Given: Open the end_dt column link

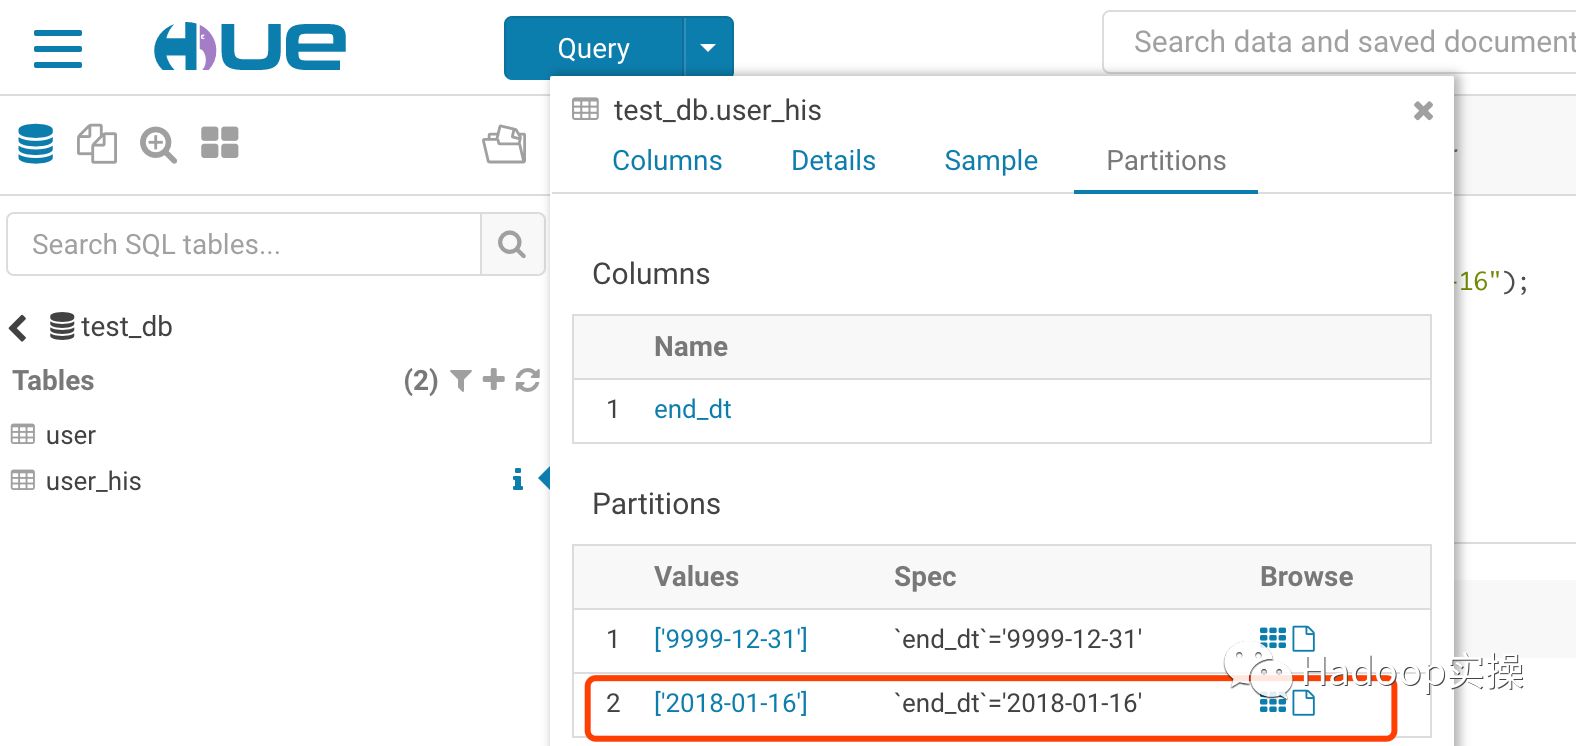Looking at the screenshot, I should (x=693, y=409).
